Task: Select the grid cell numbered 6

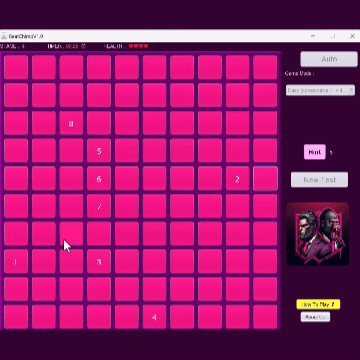Action: click(x=99, y=178)
